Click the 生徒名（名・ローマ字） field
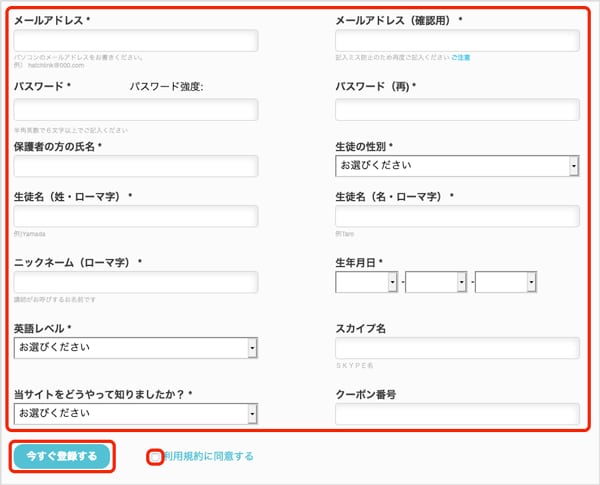 tap(457, 217)
